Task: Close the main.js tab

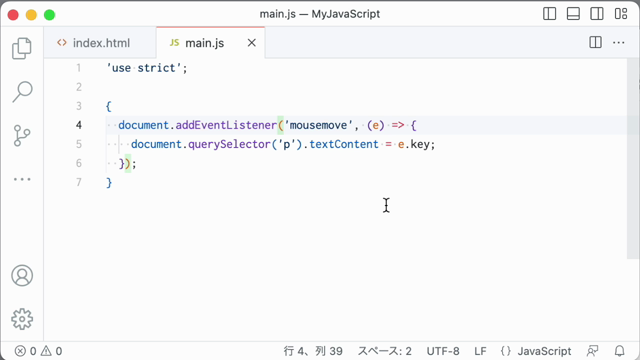Action: [252, 43]
